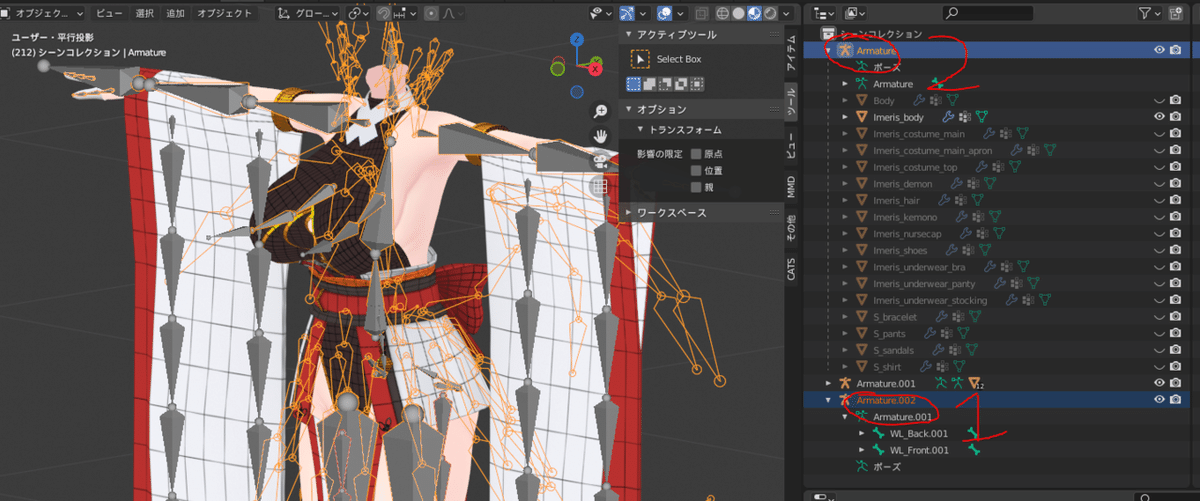Click the pan hand icon in viewport
Image resolution: width=1200 pixels, height=501 pixels.
600,135
